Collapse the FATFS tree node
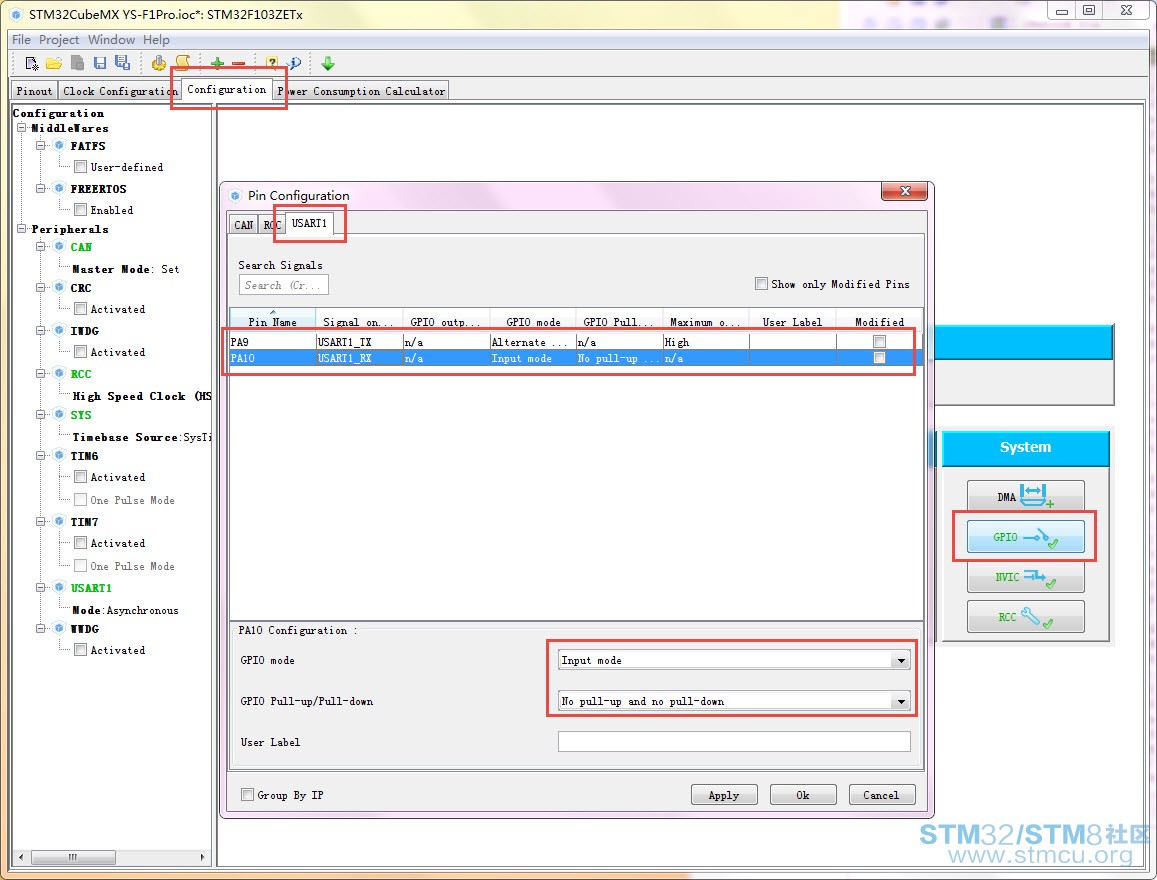This screenshot has width=1157, height=880. pos(41,145)
